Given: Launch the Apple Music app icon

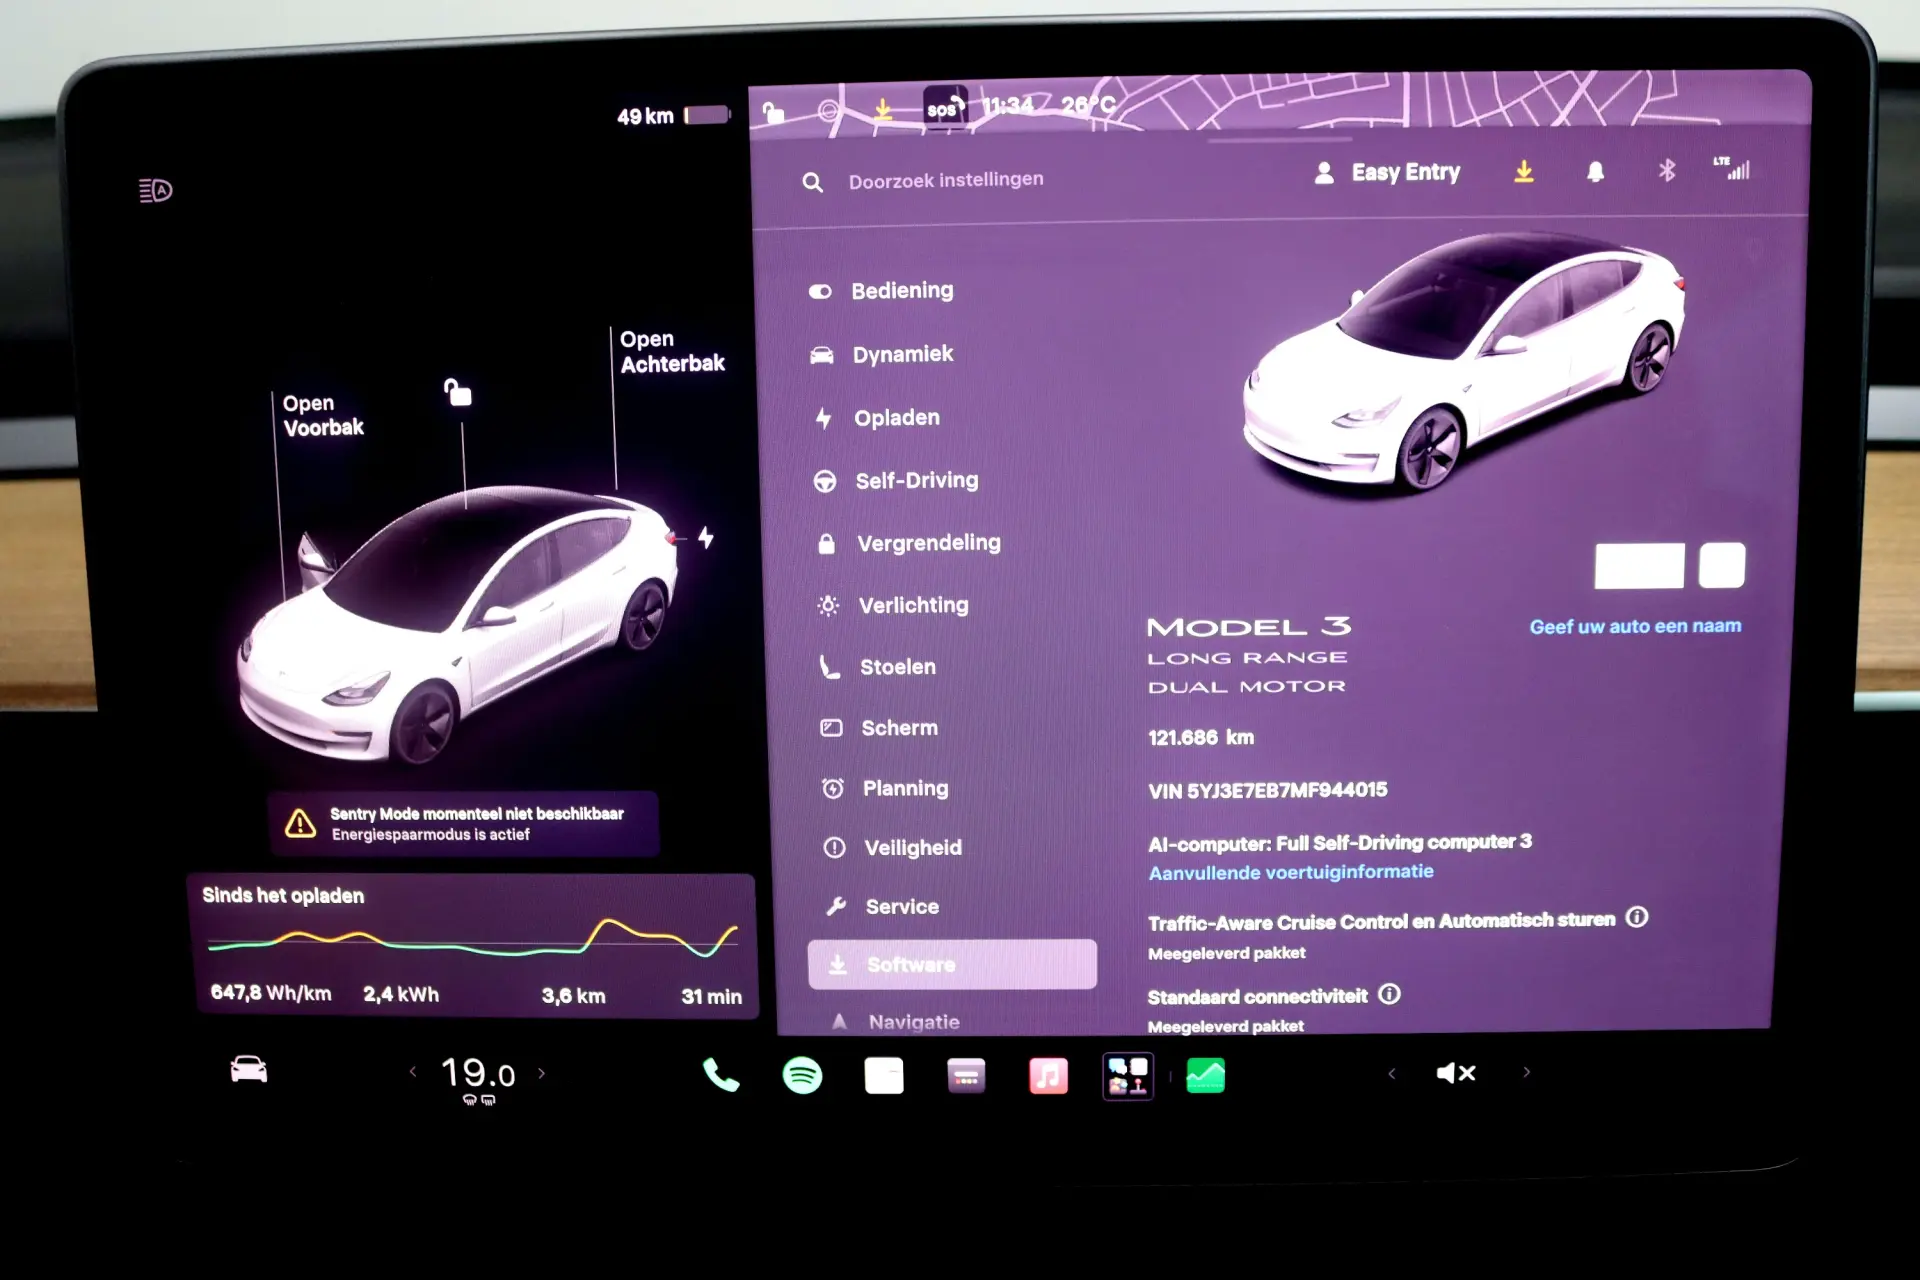Looking at the screenshot, I should (x=1048, y=1076).
